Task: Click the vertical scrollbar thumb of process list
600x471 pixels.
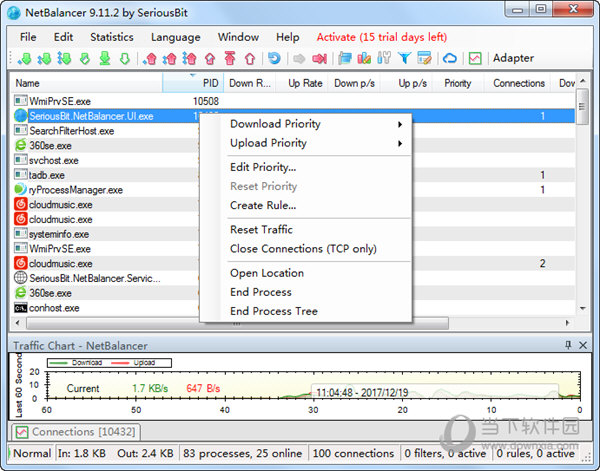Action: (582, 107)
